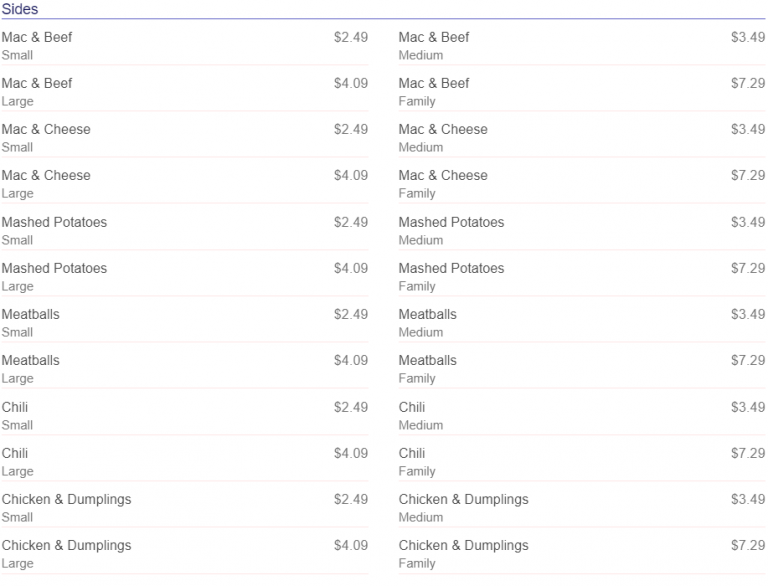Pick the Medium Meatballs item
The width and height of the screenshot is (768, 586).
pos(428,314)
